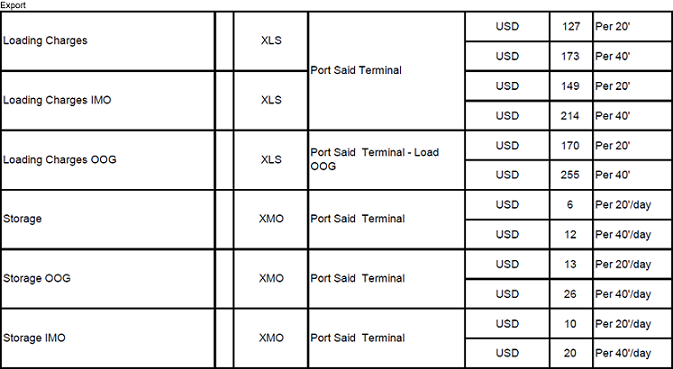Select the Loading Charges IMO cell
Image resolution: width=673 pixels, height=369 pixels.
108,101
